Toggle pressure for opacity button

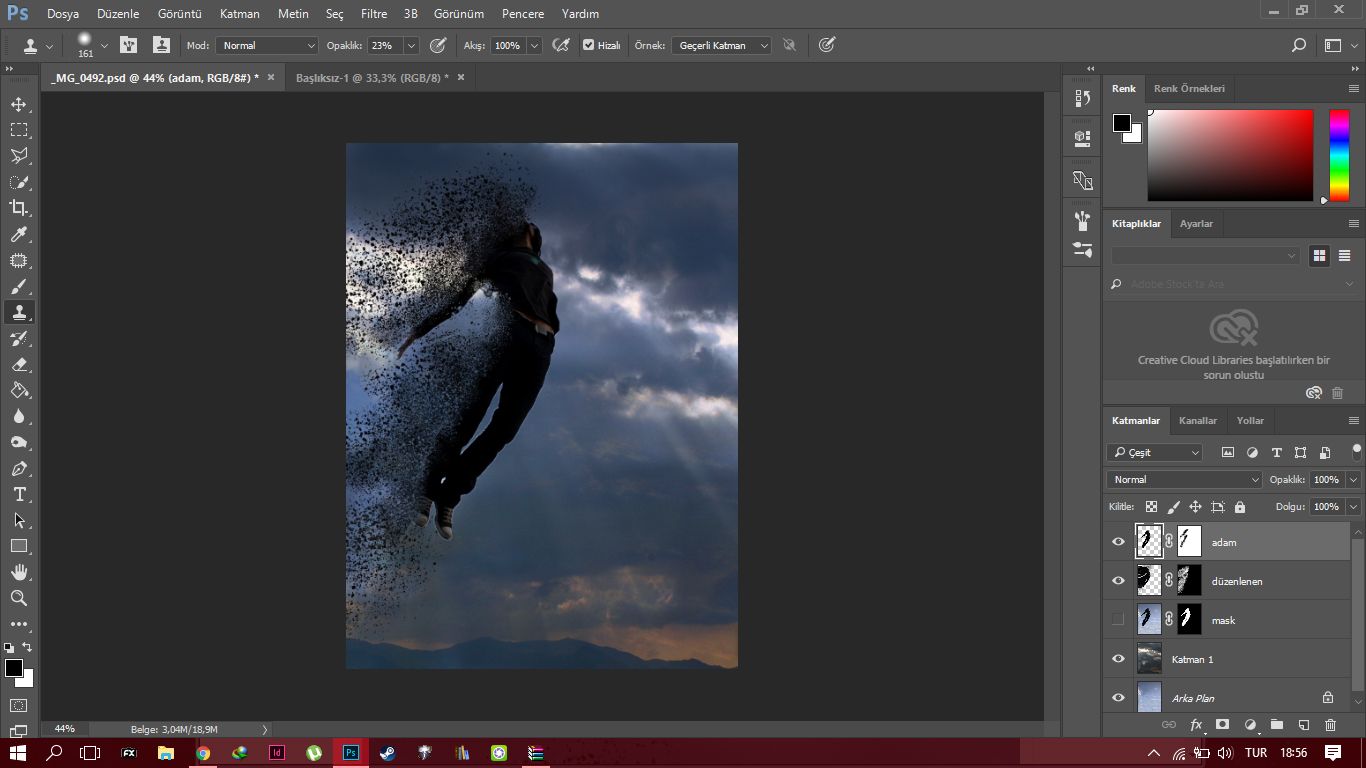click(x=437, y=45)
